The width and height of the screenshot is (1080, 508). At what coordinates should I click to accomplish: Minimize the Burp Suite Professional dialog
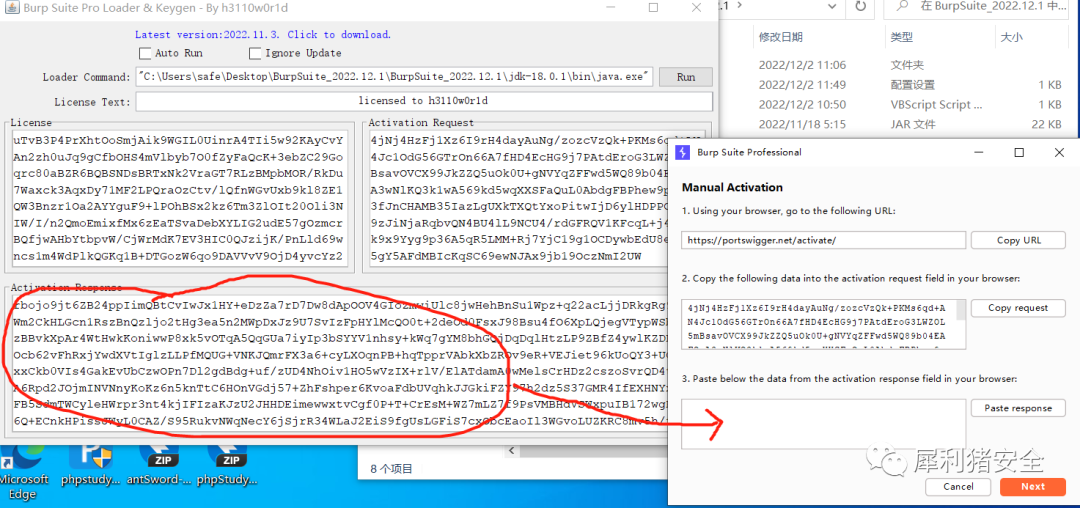[978, 152]
